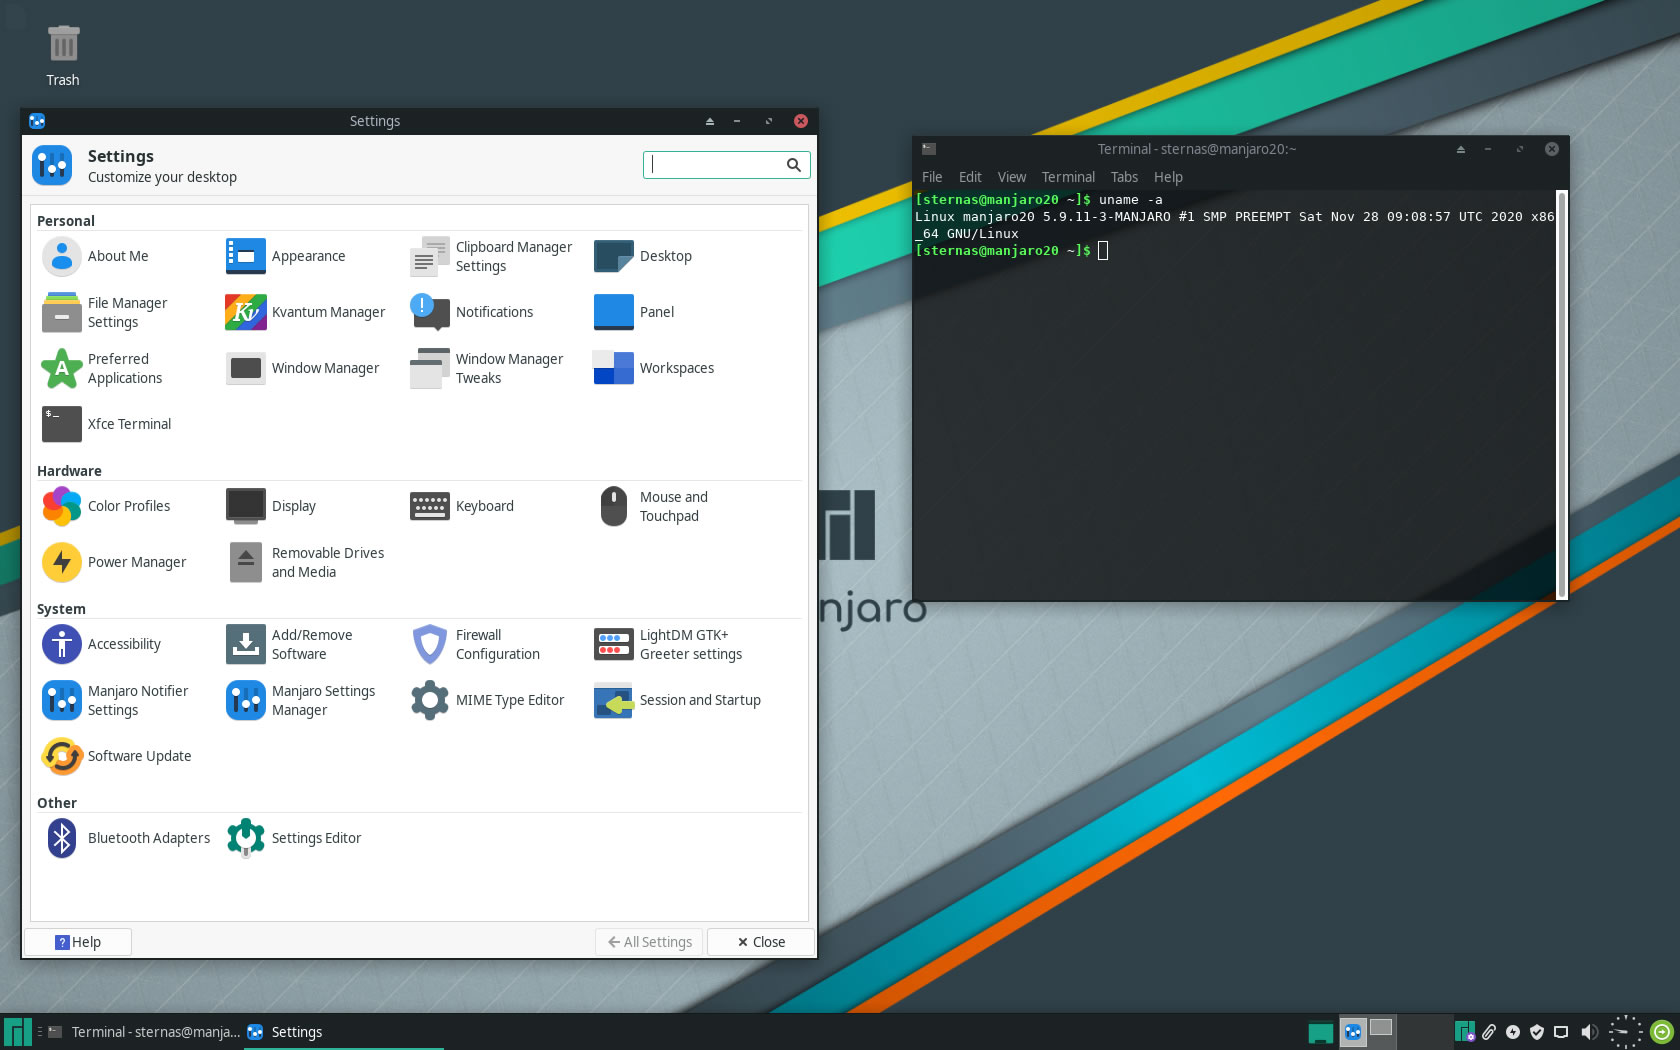Image resolution: width=1680 pixels, height=1050 pixels.
Task: Open the volume control tray icon
Action: pos(1589,1032)
